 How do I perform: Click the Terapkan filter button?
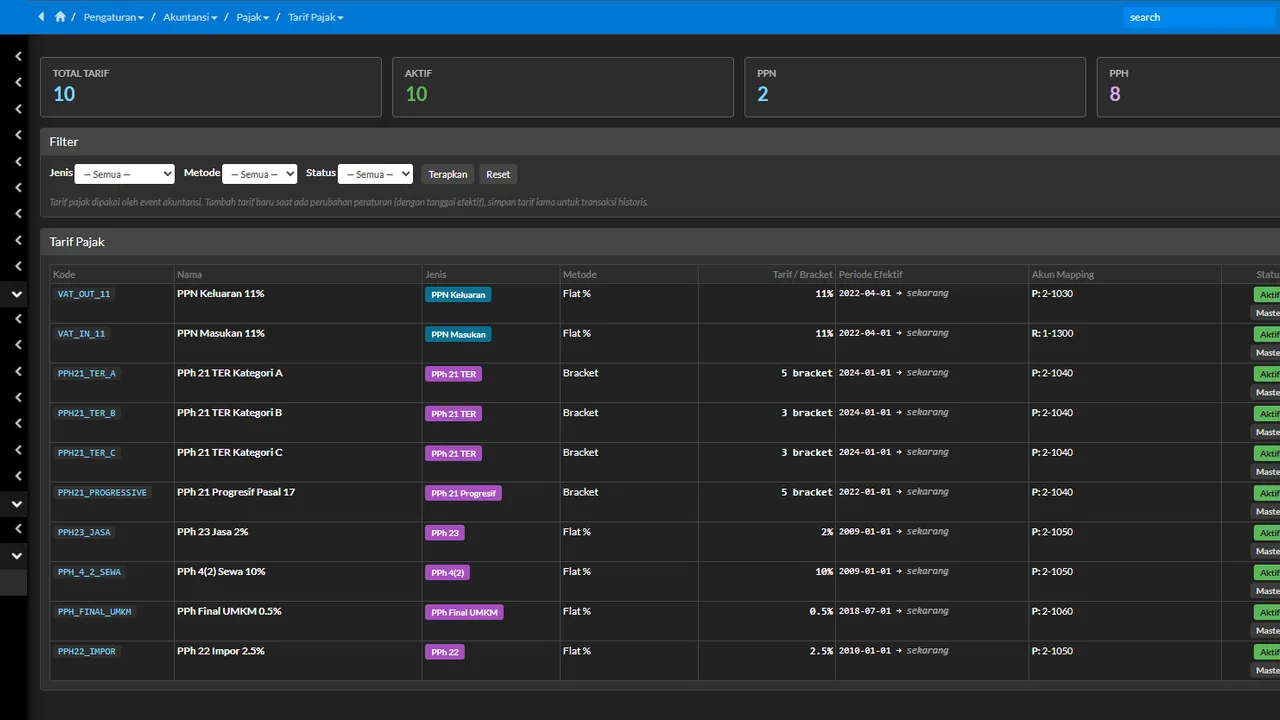[448, 174]
